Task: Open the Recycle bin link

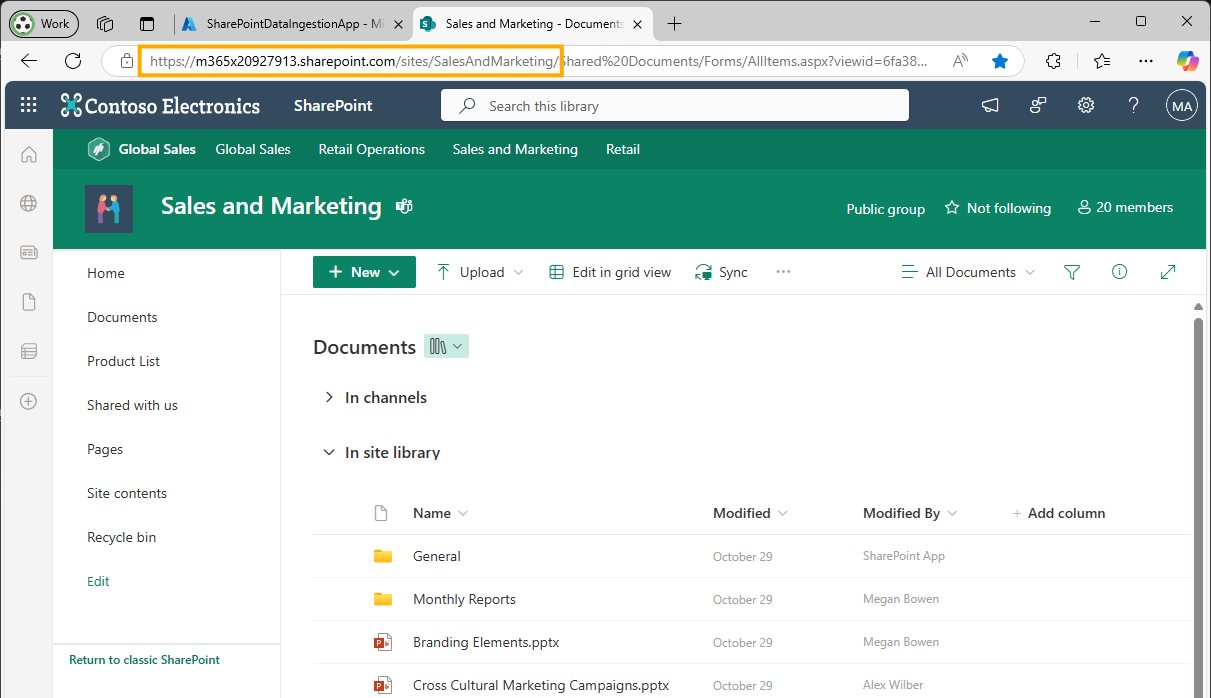Action: point(121,537)
